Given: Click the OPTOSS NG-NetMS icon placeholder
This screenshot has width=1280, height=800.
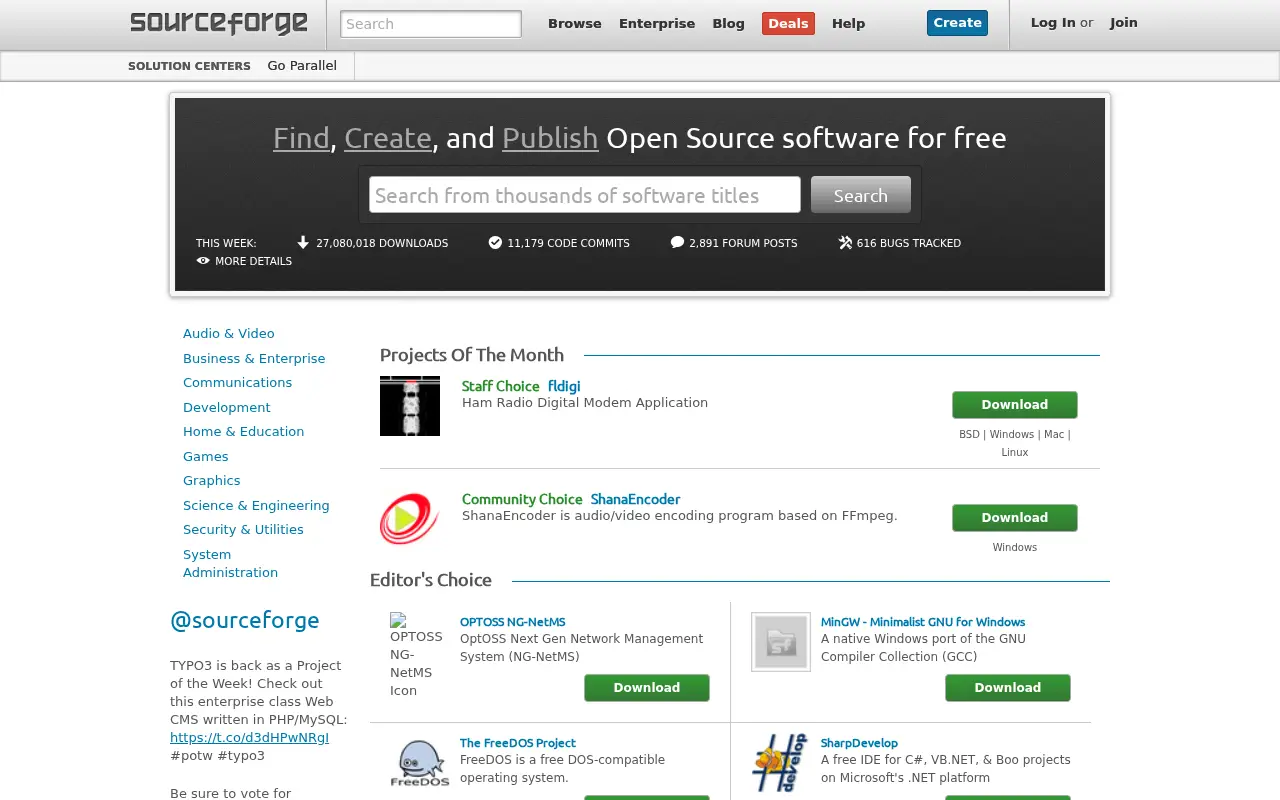Looking at the screenshot, I should pos(416,655).
